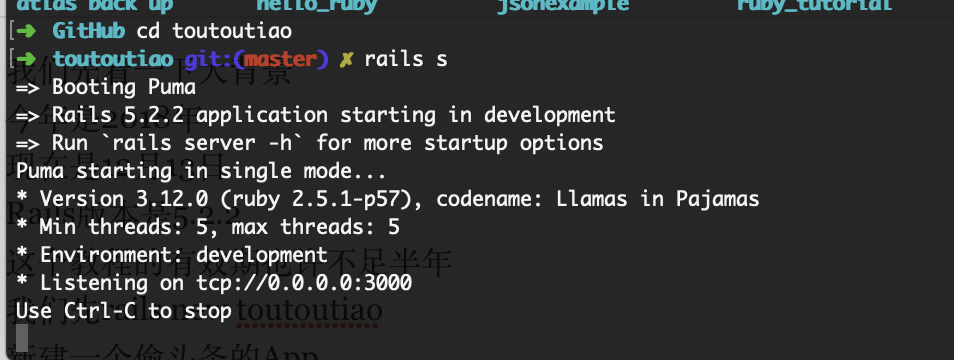Click the hello_ruby directory name
Screen dimensions: 954x360
316,5
